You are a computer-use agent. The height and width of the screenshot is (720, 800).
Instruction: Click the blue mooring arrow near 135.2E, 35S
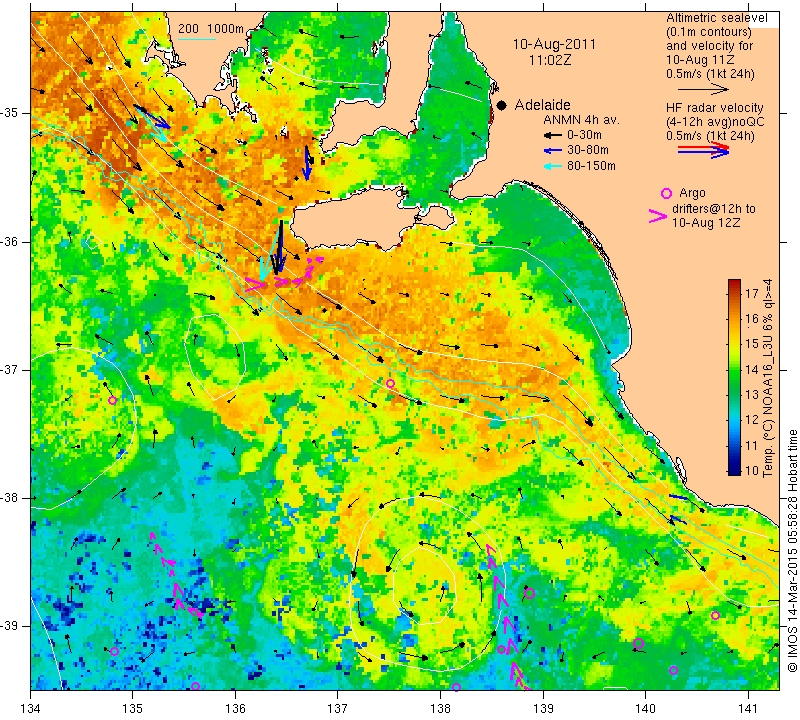[154, 118]
